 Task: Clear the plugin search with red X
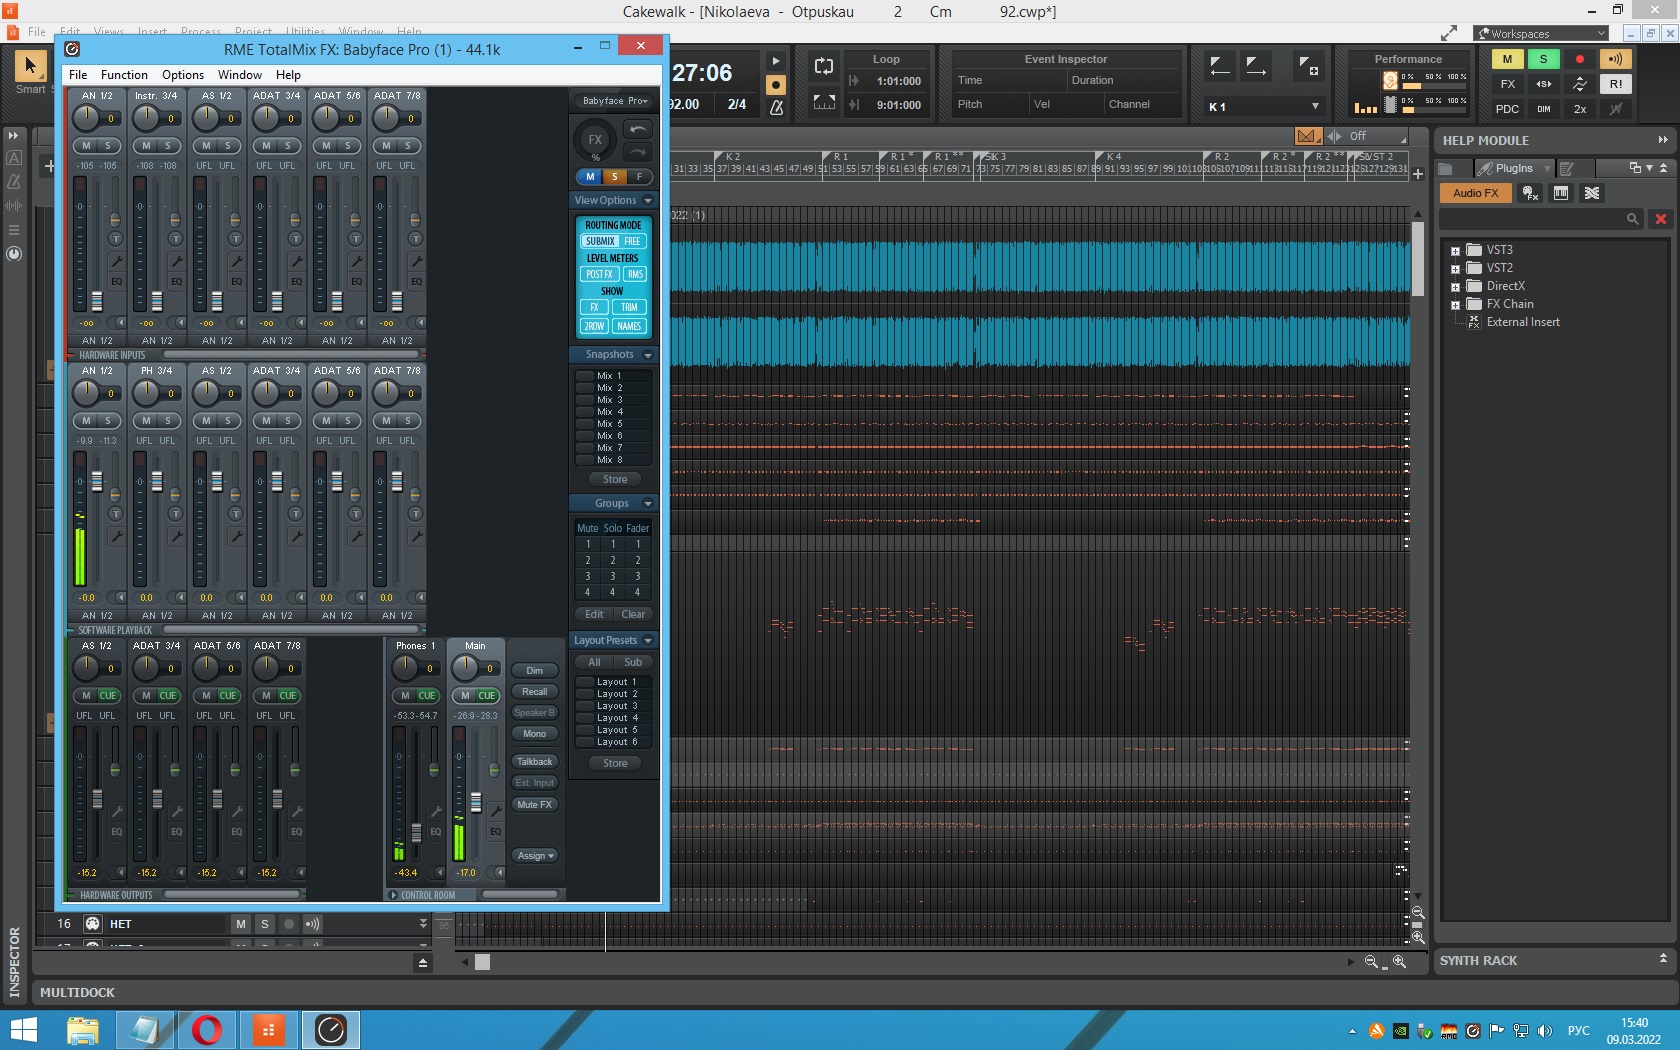click(1661, 218)
